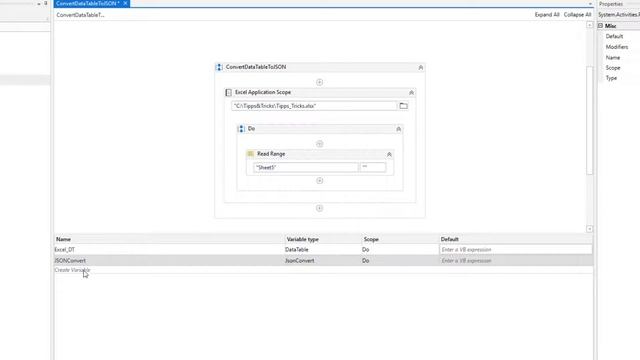Edit the workbook path field
Image resolution: width=640 pixels, height=360 pixels.
[x=314, y=106]
